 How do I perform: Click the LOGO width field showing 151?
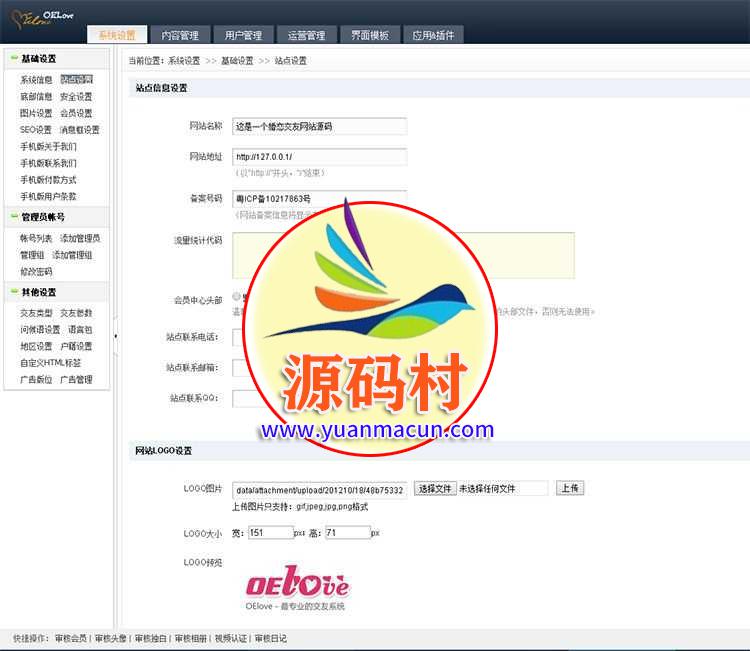pos(270,532)
